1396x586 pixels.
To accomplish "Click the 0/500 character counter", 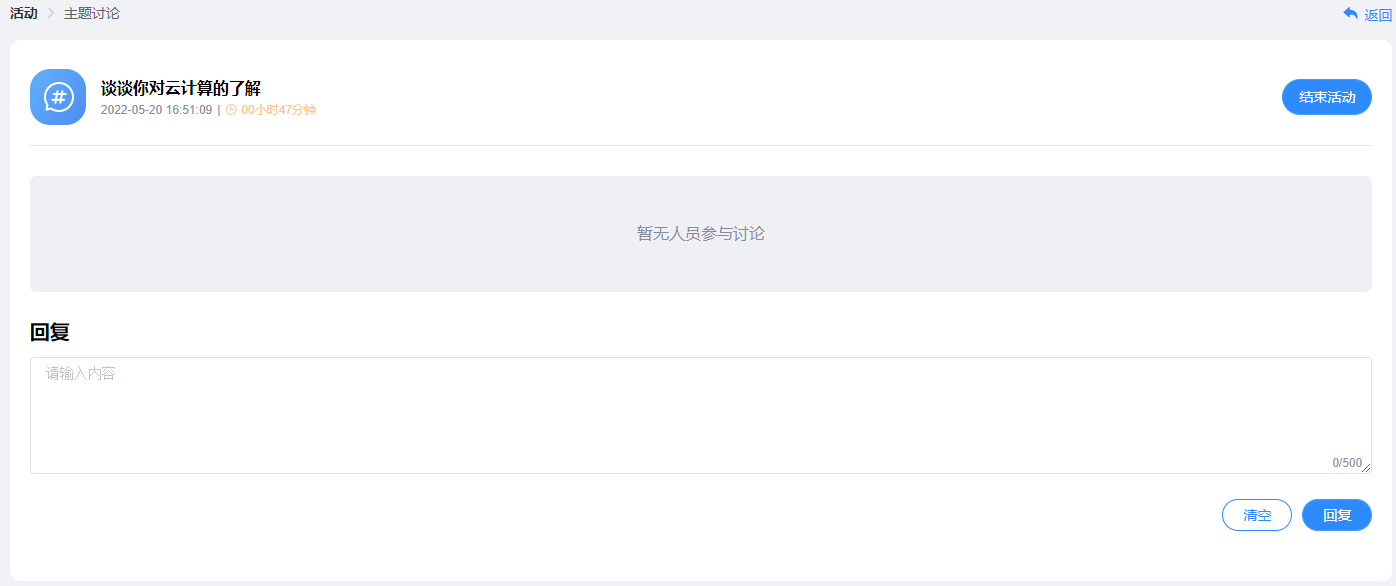I will tap(1346, 463).
